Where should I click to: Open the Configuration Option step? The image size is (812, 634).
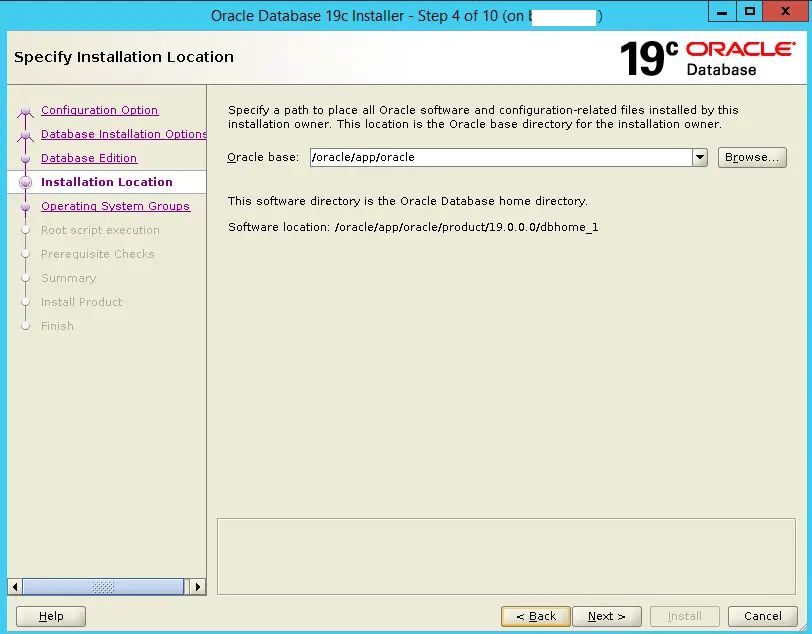coord(99,110)
